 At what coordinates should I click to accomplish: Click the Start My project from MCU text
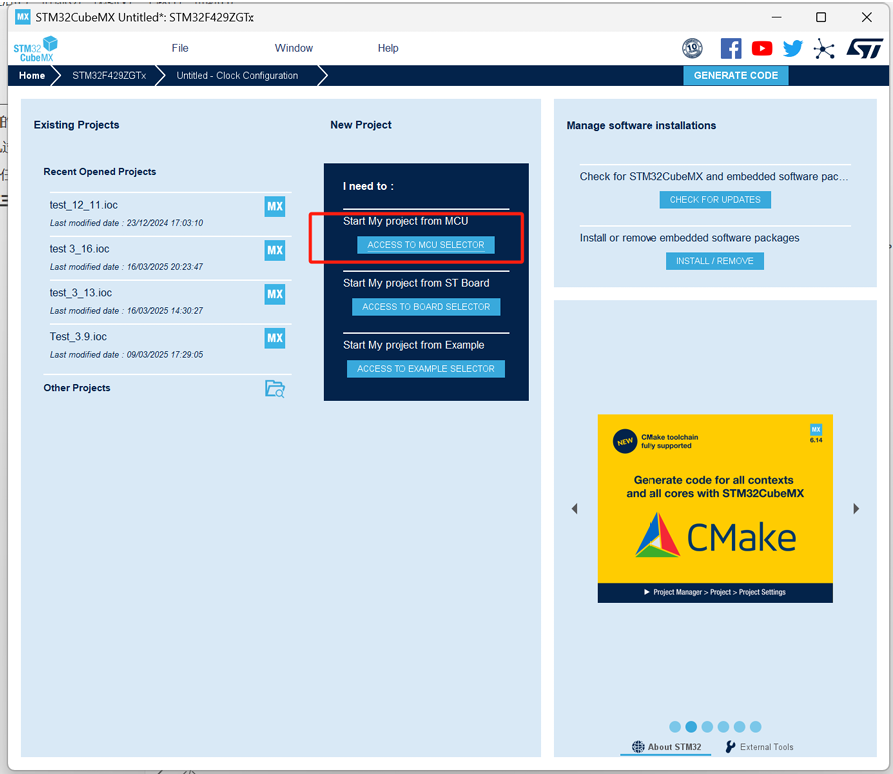(x=405, y=221)
